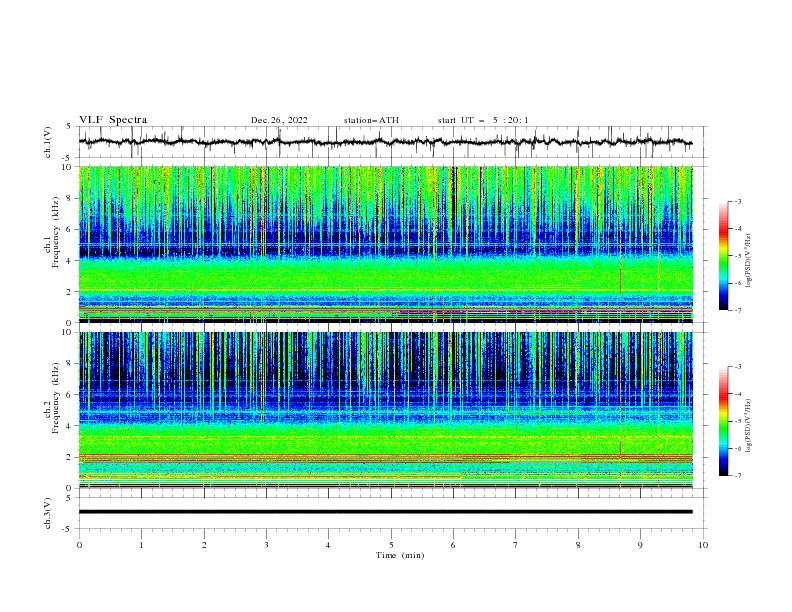This screenshot has width=792, height=612.
Task: Click the time axis tick label '2'
Action: [204, 545]
